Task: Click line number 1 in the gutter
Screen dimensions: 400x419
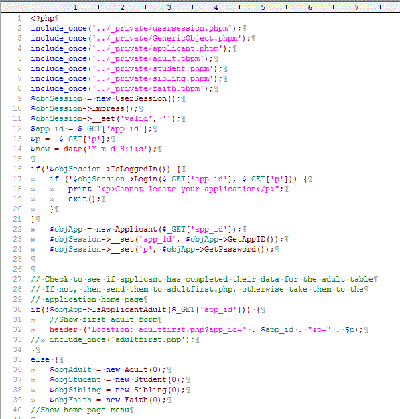Action: point(19,18)
